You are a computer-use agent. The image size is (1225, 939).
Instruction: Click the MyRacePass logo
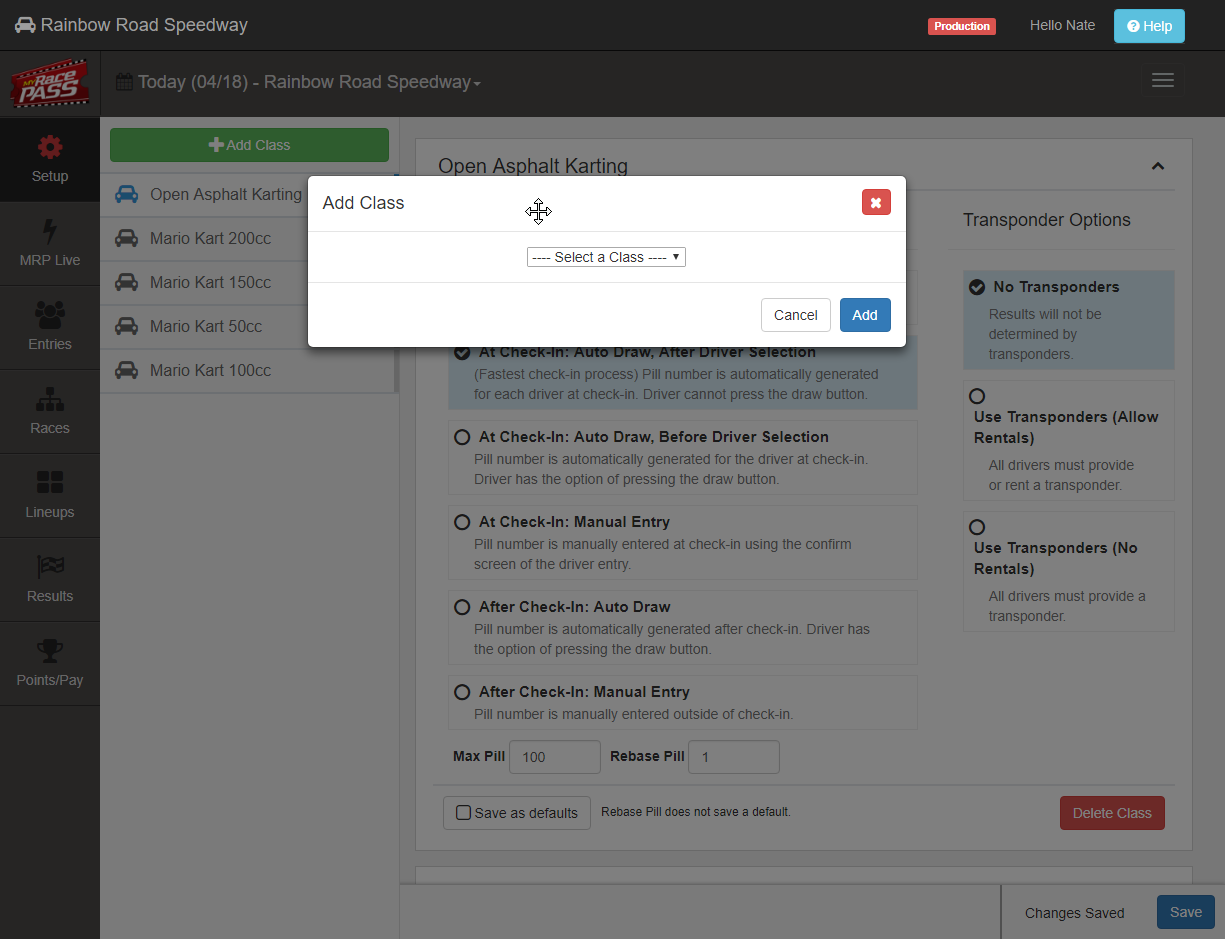(49, 84)
